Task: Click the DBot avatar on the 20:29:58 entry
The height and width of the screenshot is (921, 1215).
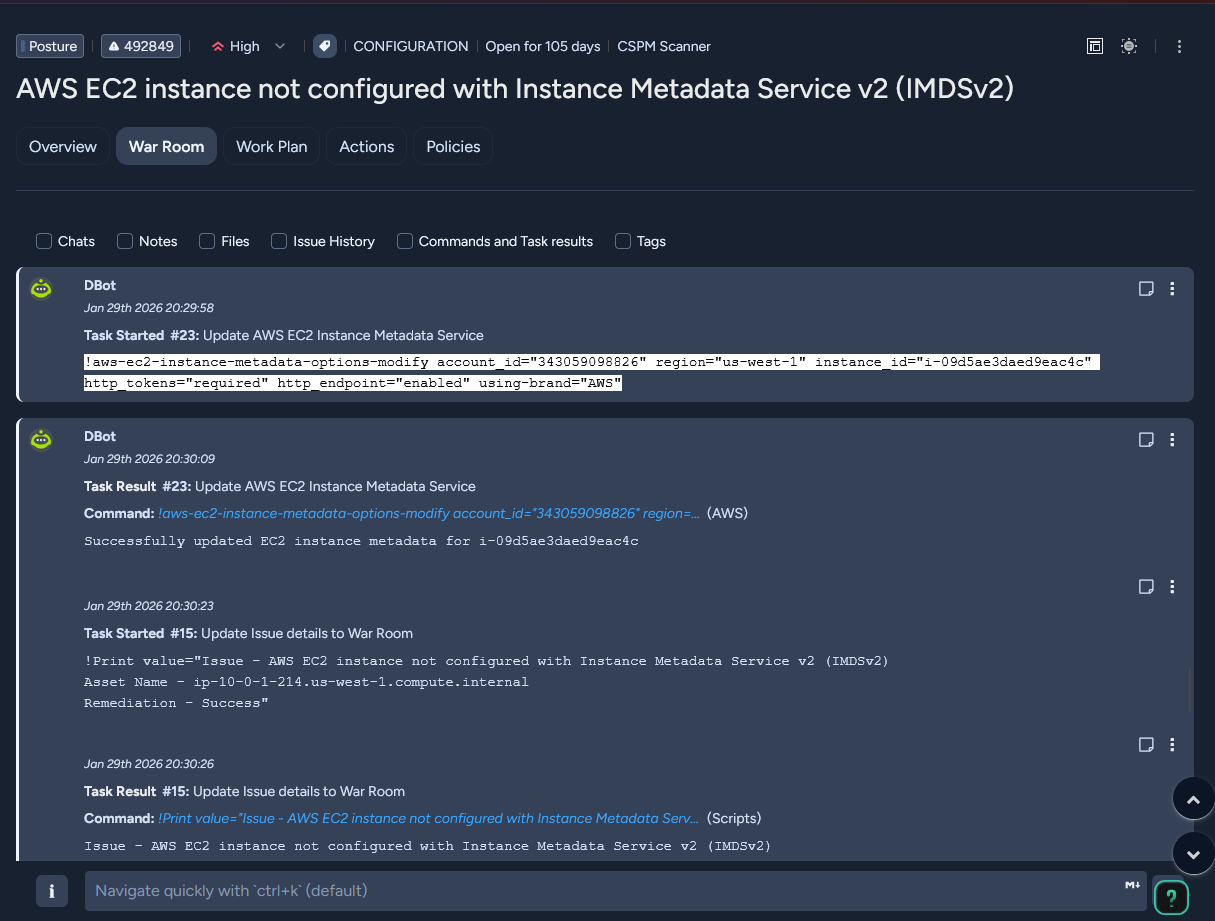Action: coord(41,290)
